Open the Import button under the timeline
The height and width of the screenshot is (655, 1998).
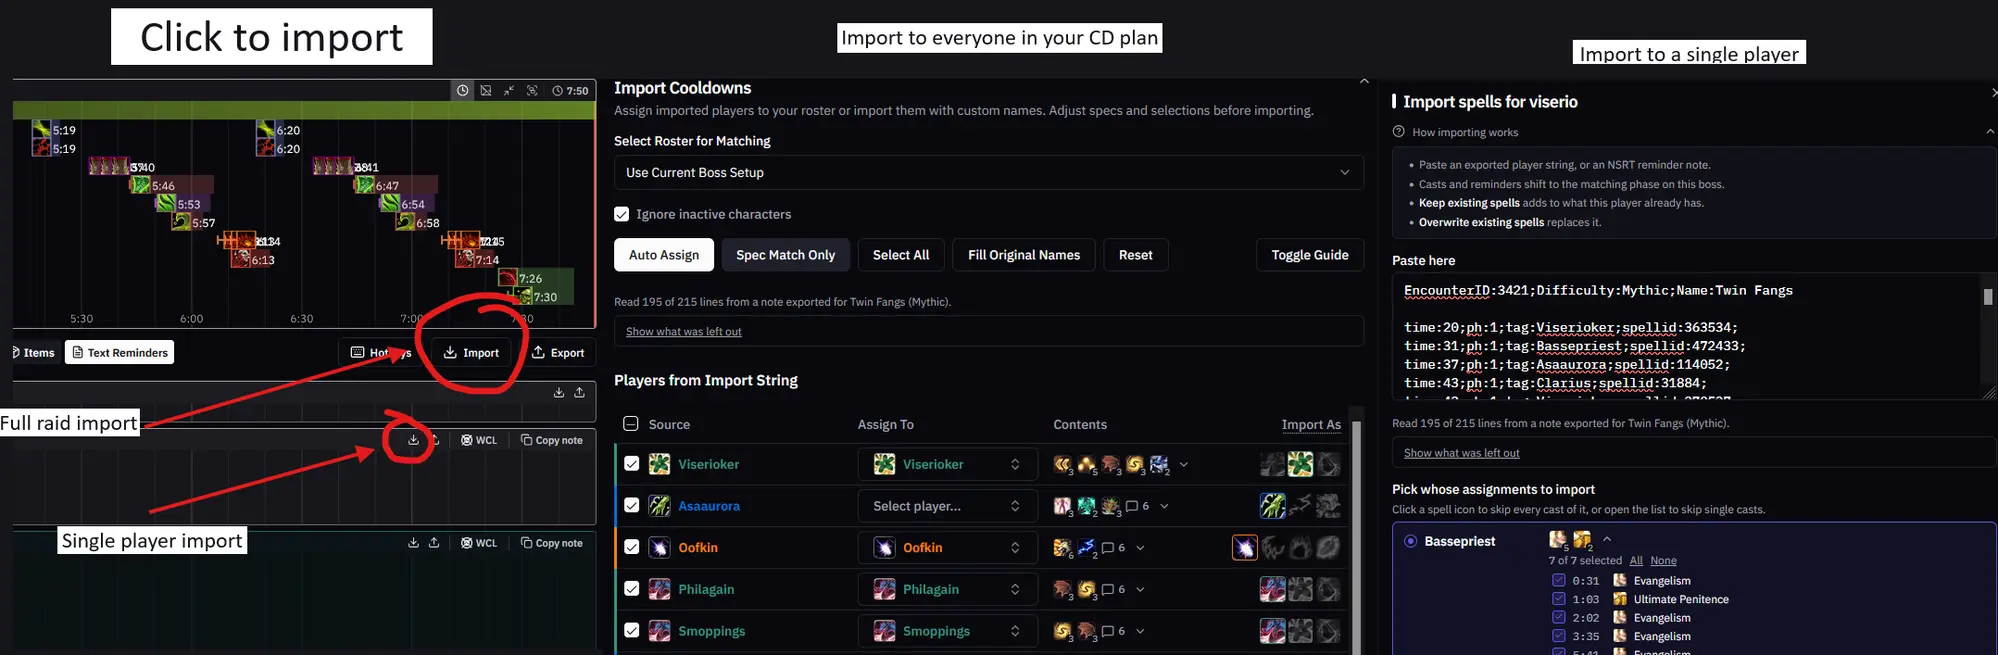(x=471, y=352)
